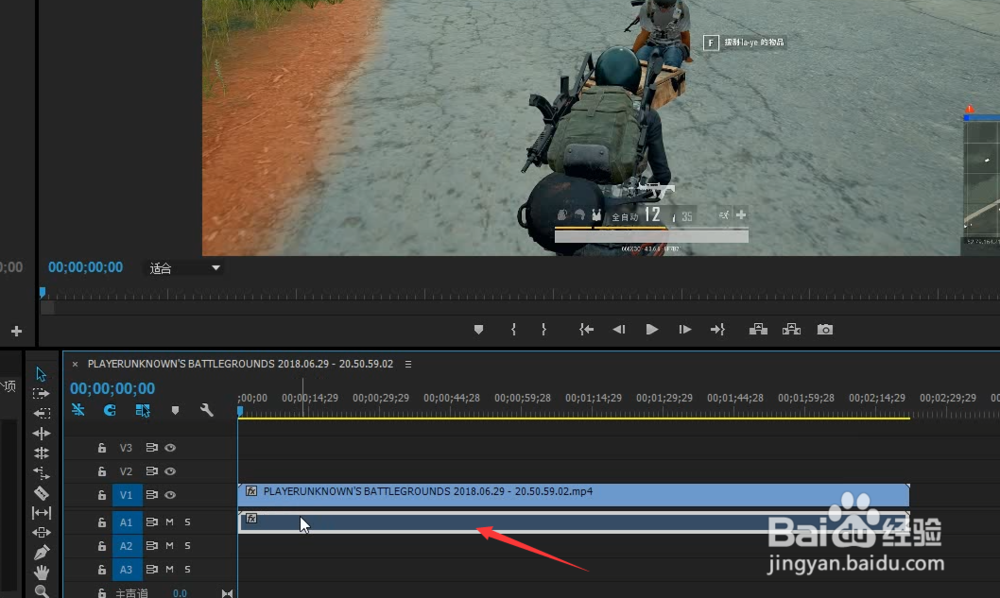Toggle Linked Selection in timeline

[142, 410]
